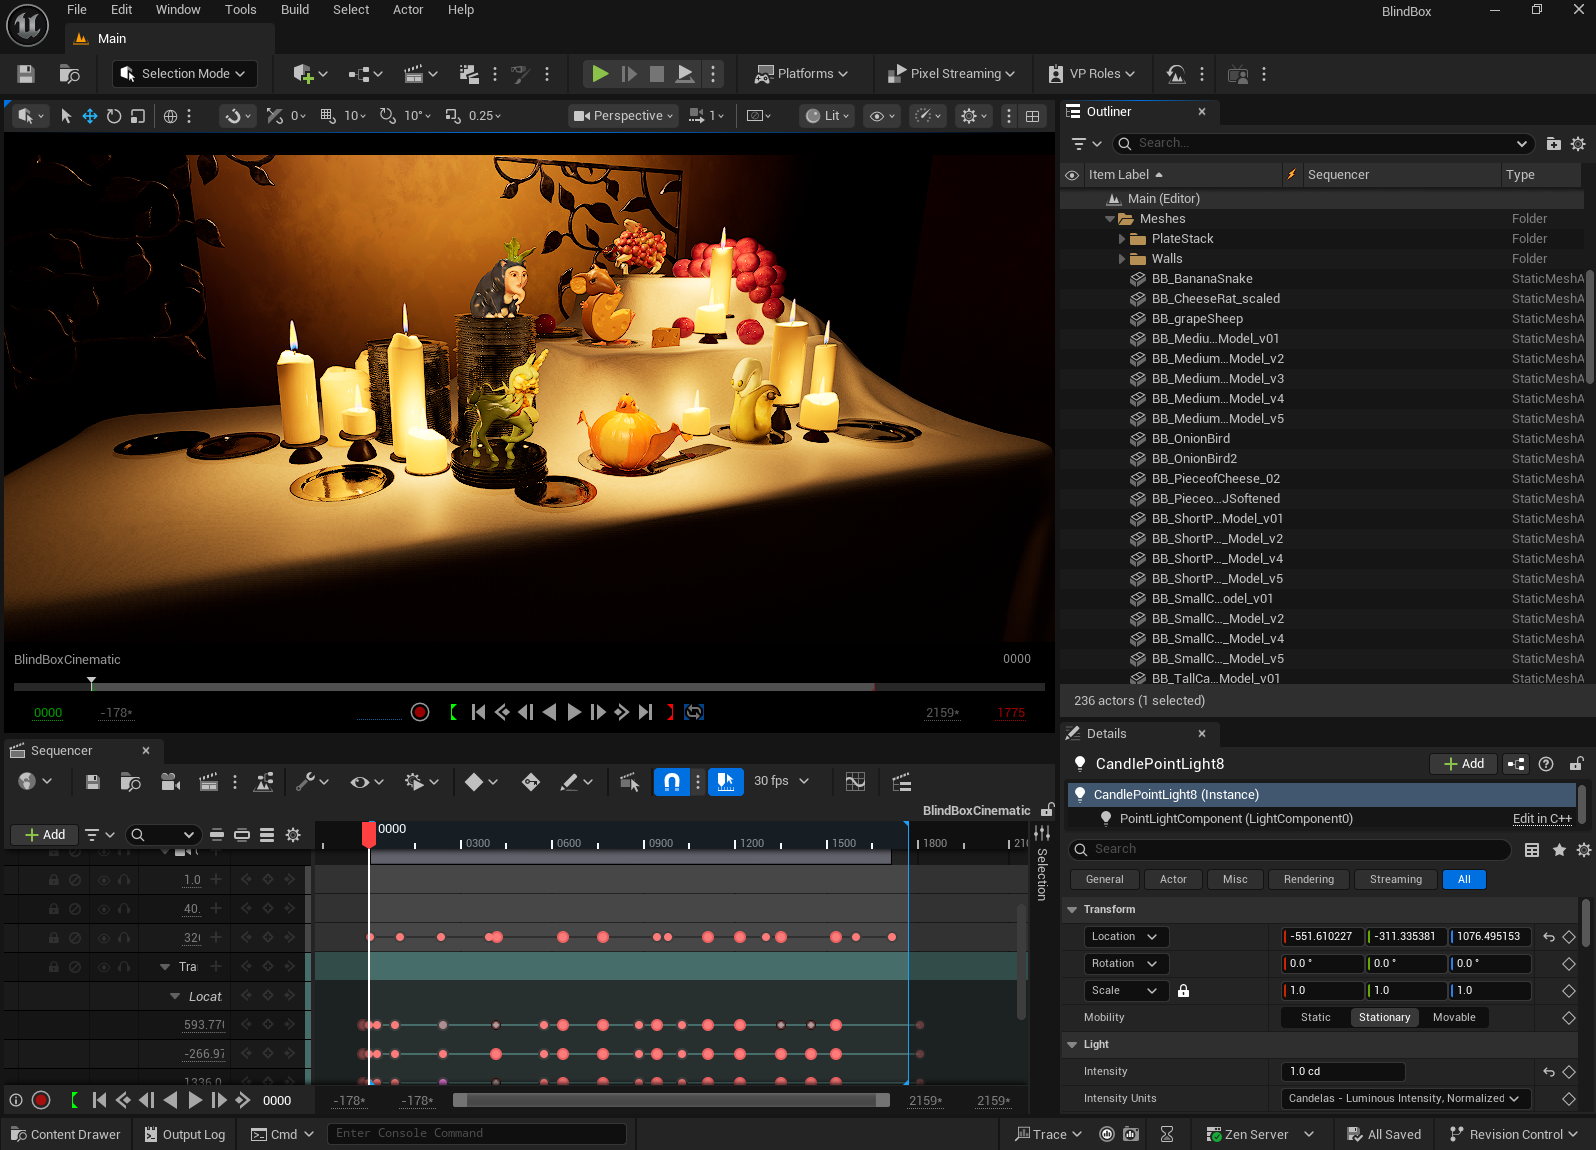The image size is (1596, 1150).
Task: Reset Location to default arrow
Action: [x=1549, y=937]
